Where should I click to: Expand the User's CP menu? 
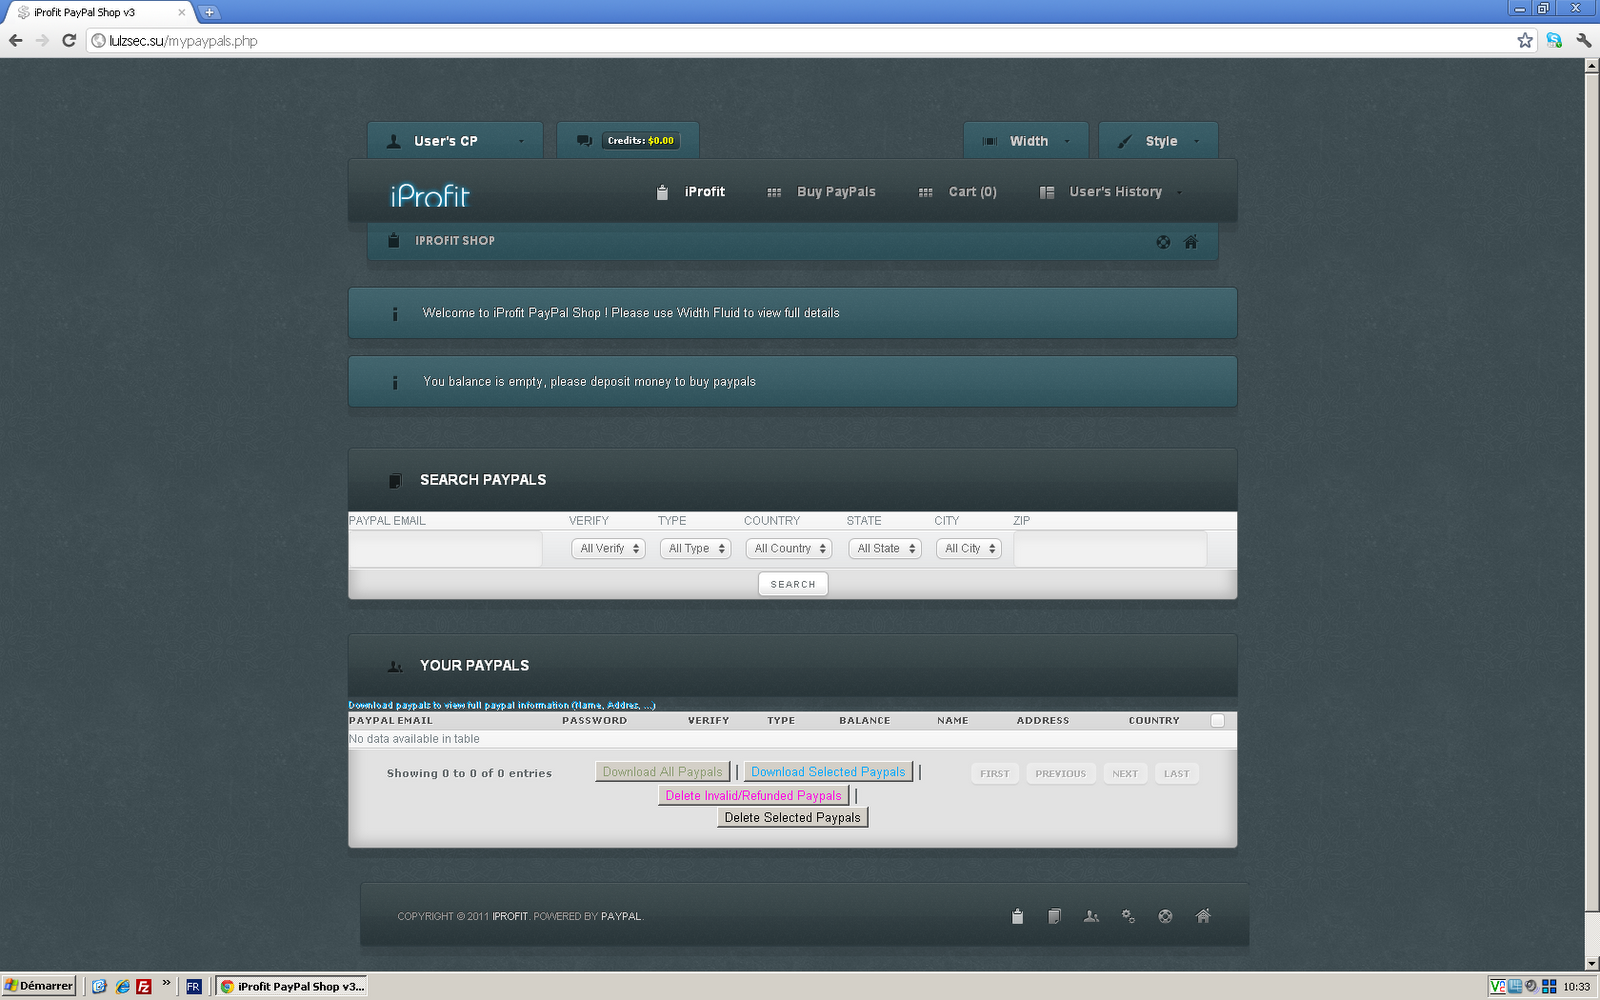pos(455,141)
